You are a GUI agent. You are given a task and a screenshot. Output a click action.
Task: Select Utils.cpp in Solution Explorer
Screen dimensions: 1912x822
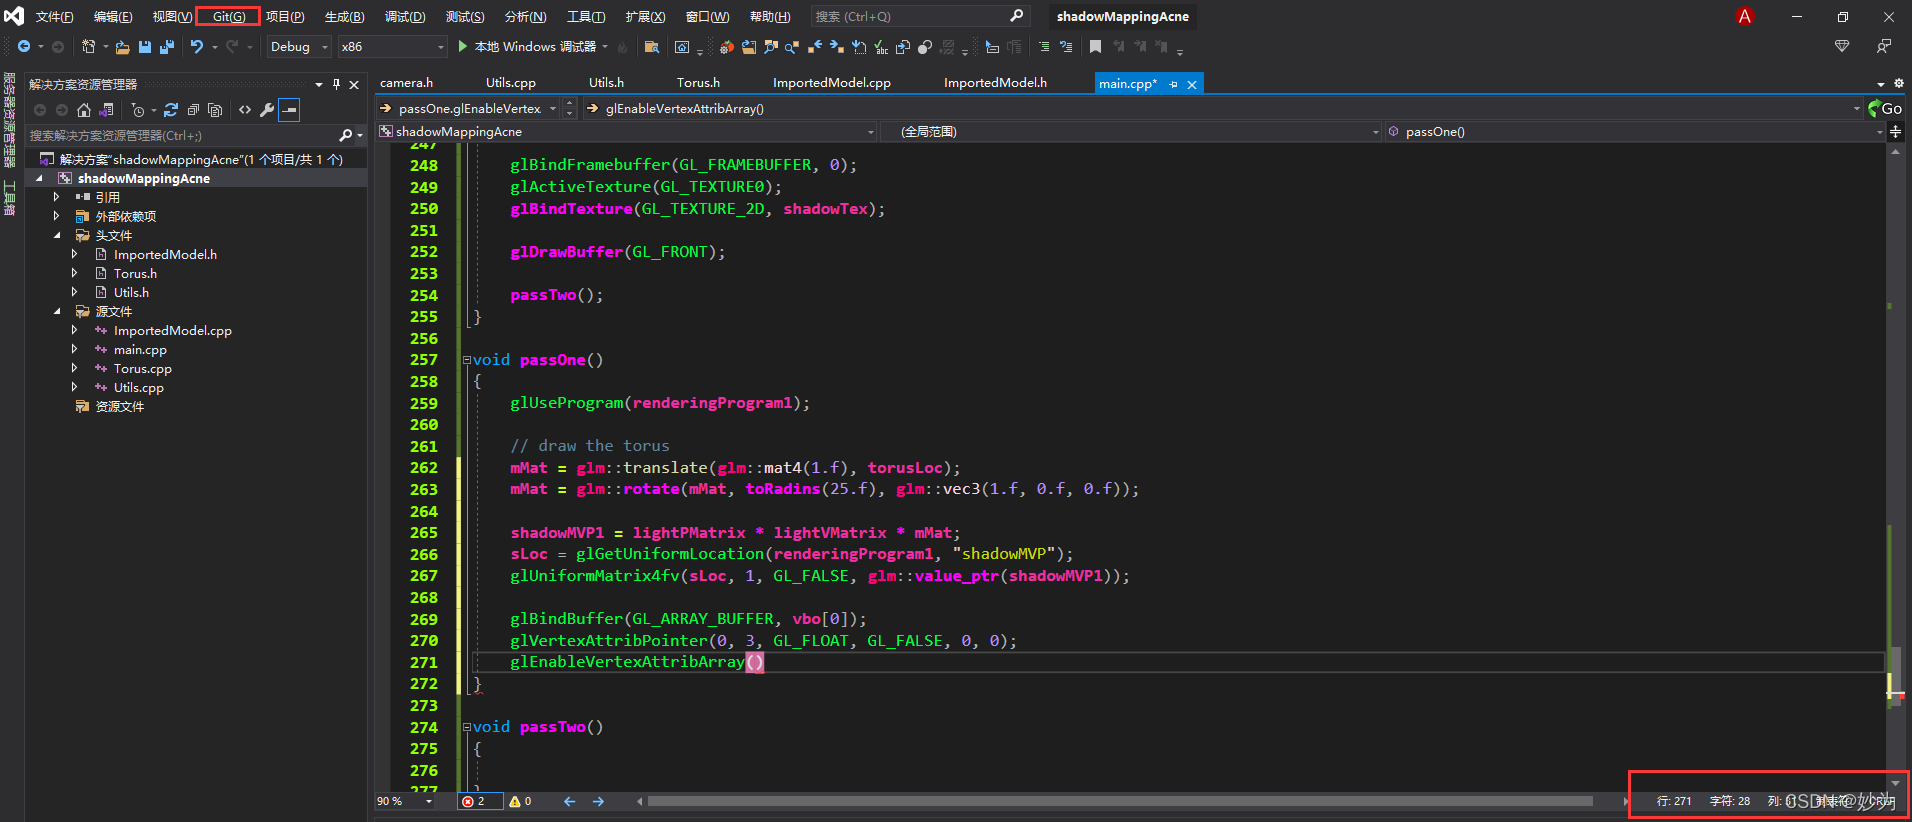point(138,388)
